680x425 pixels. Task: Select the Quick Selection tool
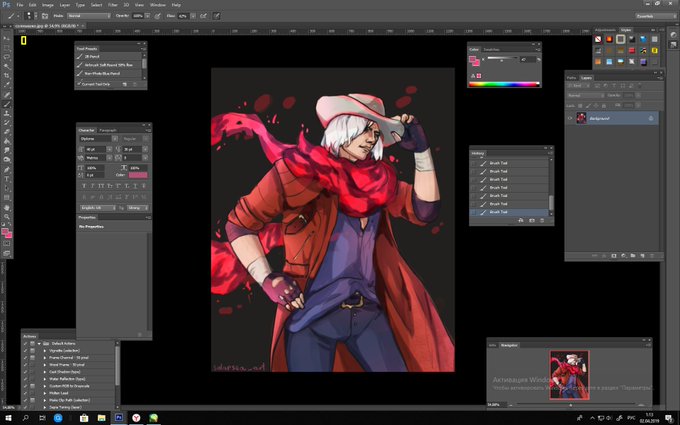[7, 66]
